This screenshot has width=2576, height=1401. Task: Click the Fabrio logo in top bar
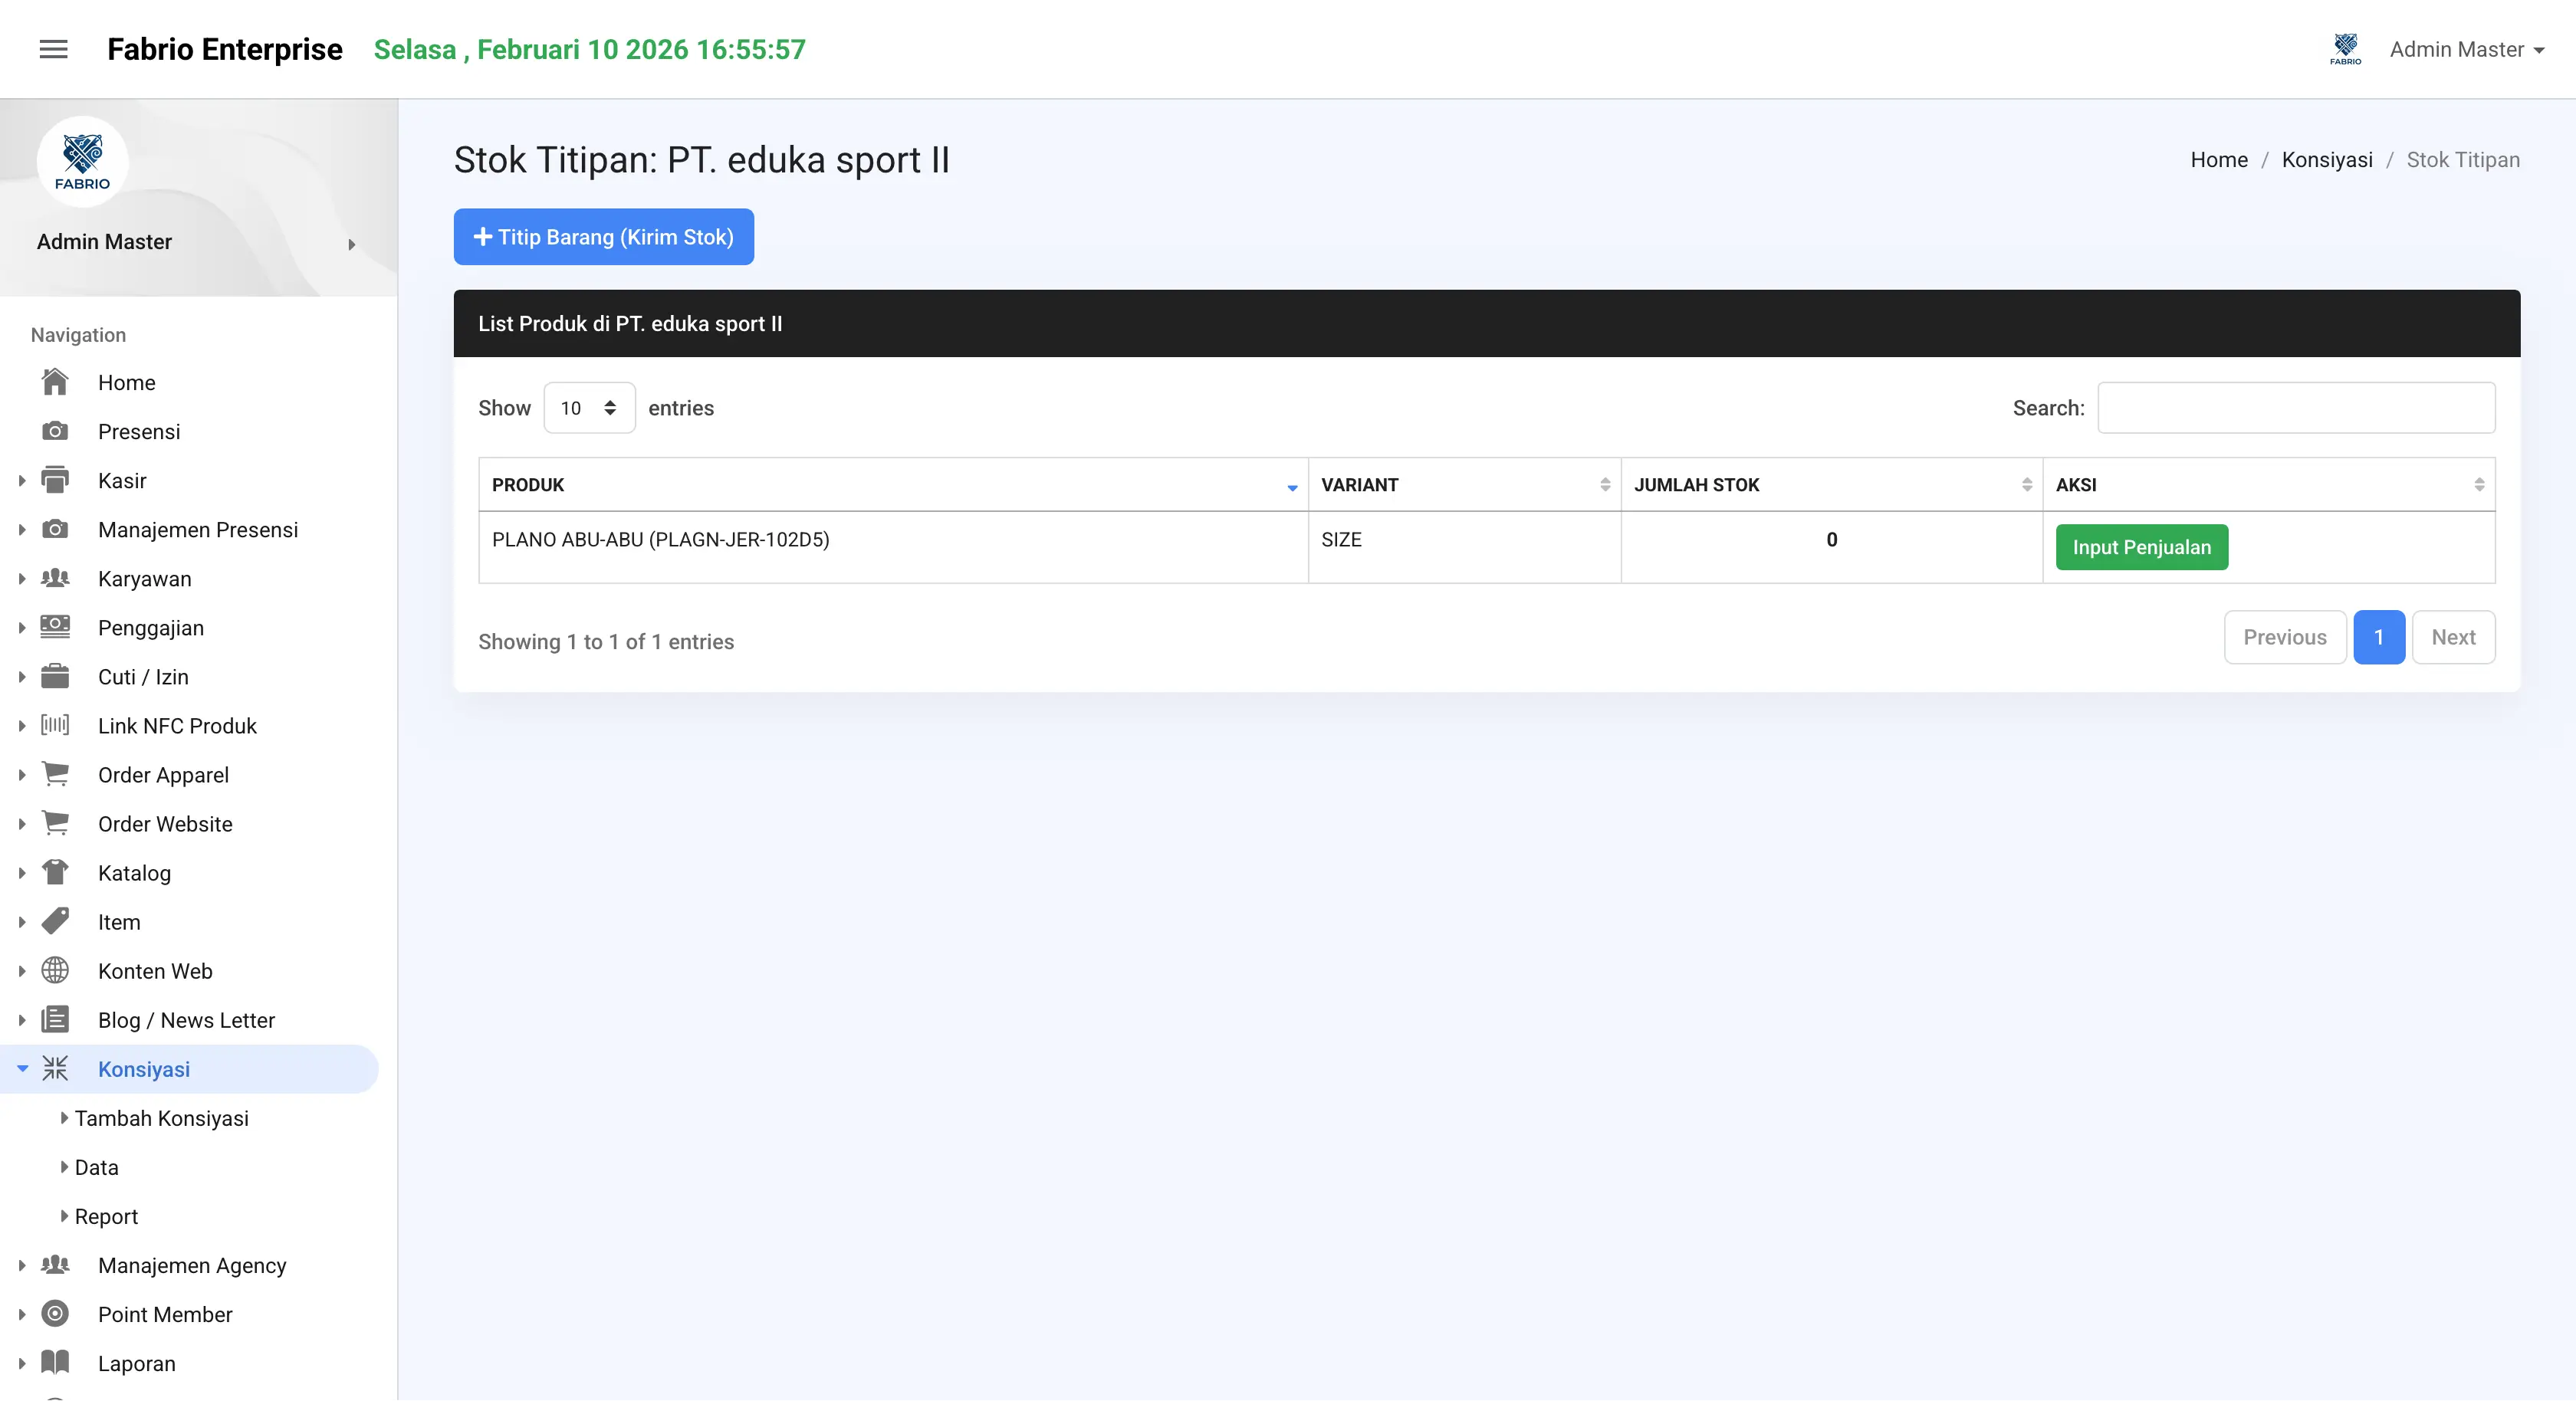(2345, 49)
